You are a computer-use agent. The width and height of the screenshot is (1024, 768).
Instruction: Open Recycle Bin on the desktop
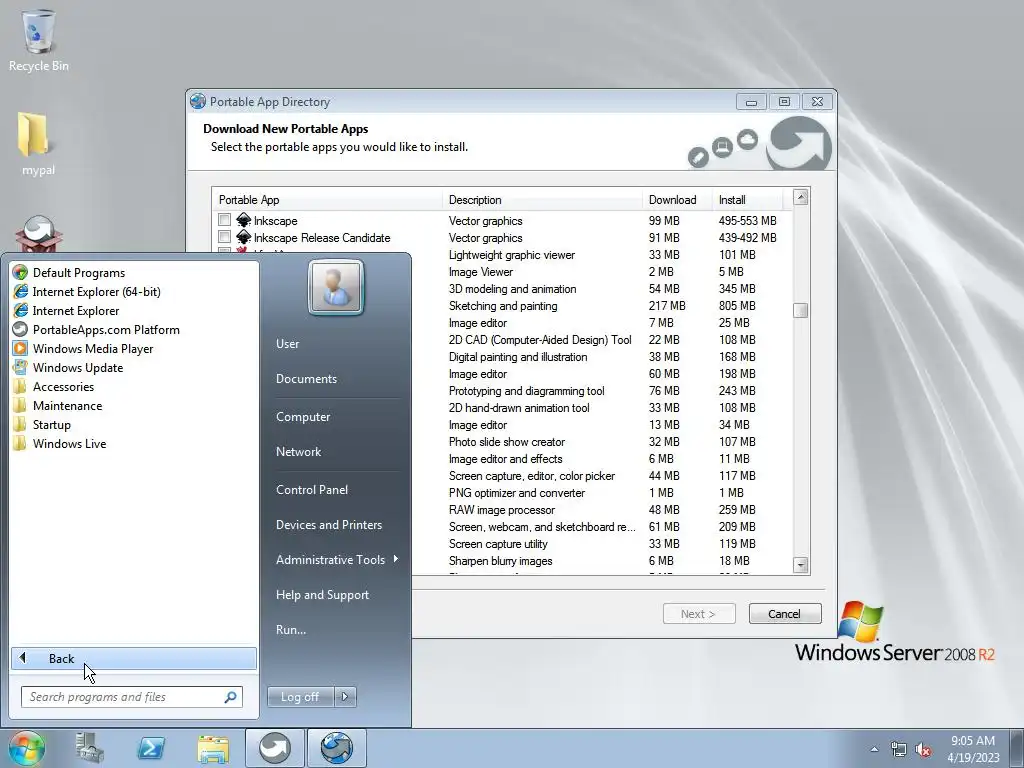point(39,40)
